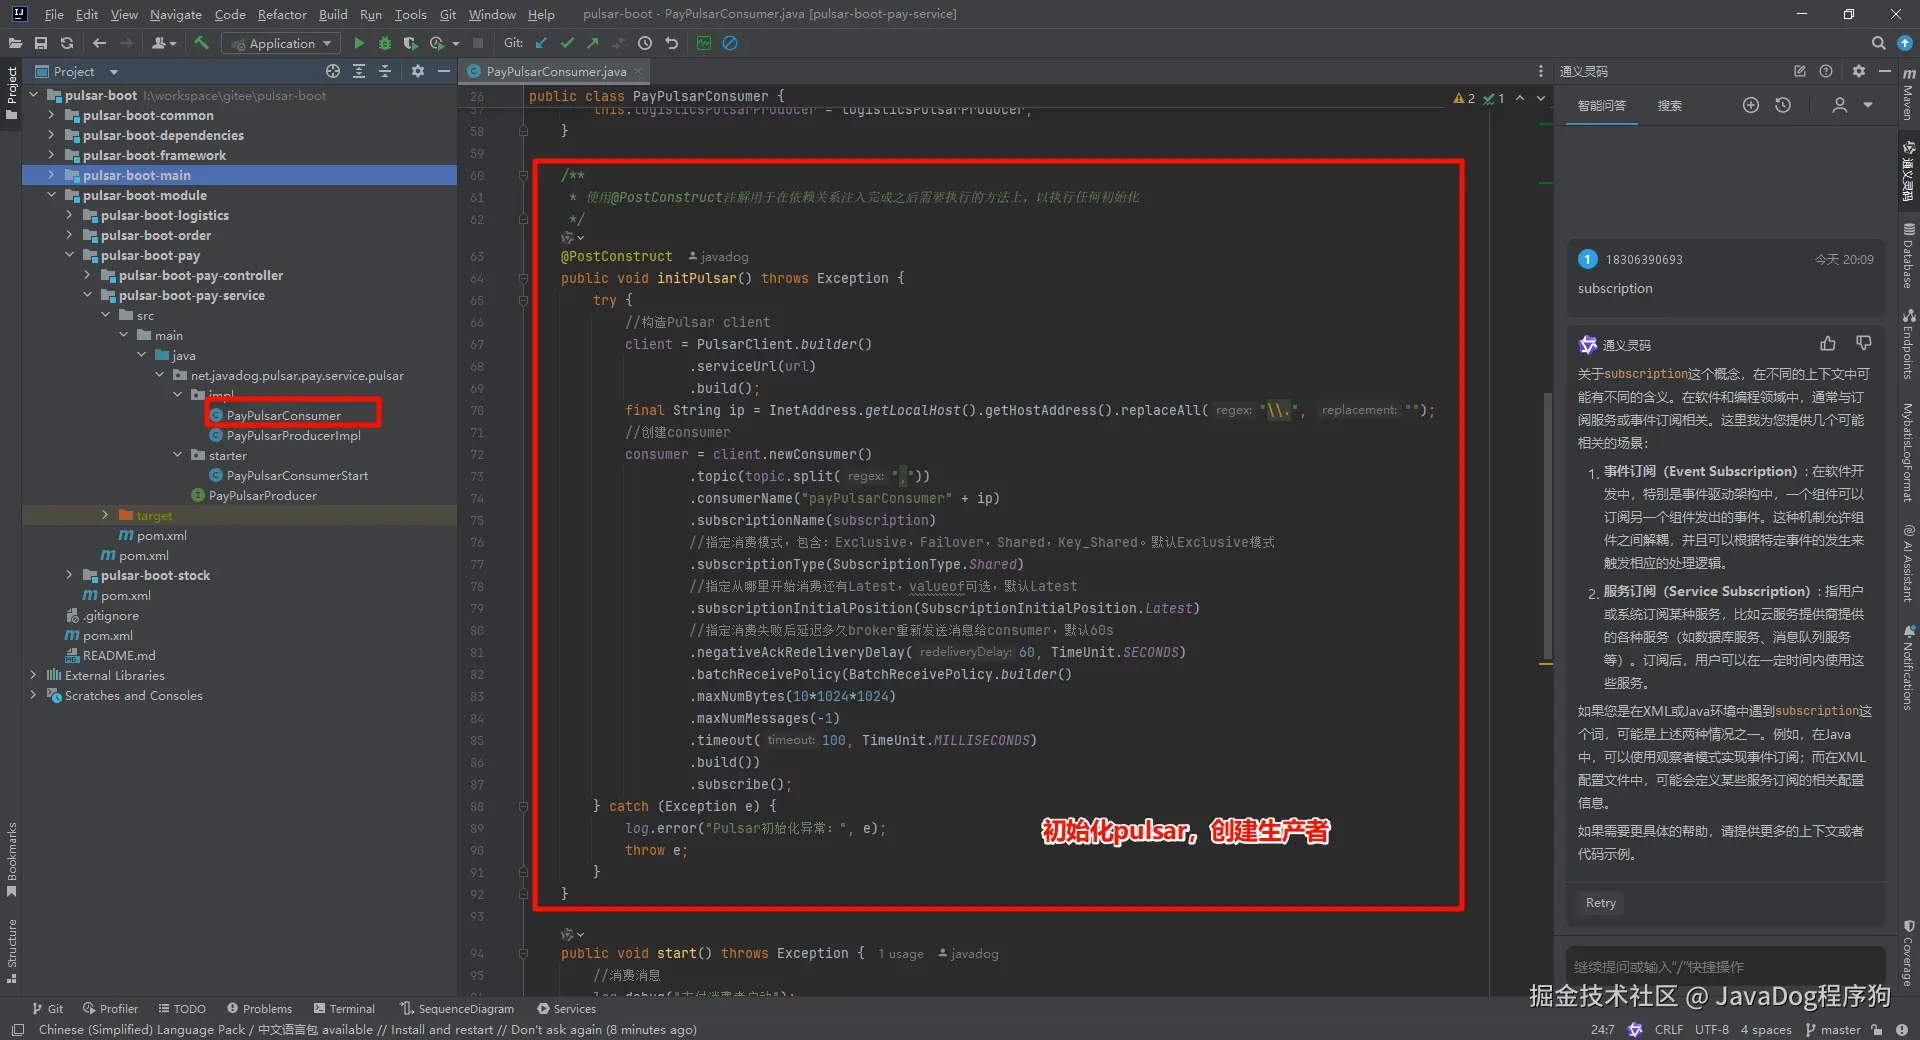
Task: Open chat history in 通义灵码 panel
Action: tap(1783, 105)
